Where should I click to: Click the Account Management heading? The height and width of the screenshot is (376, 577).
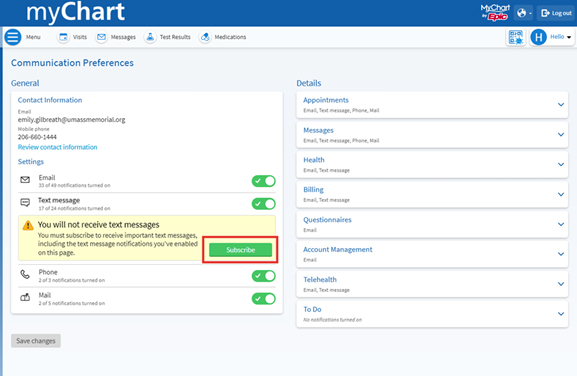[338, 249]
